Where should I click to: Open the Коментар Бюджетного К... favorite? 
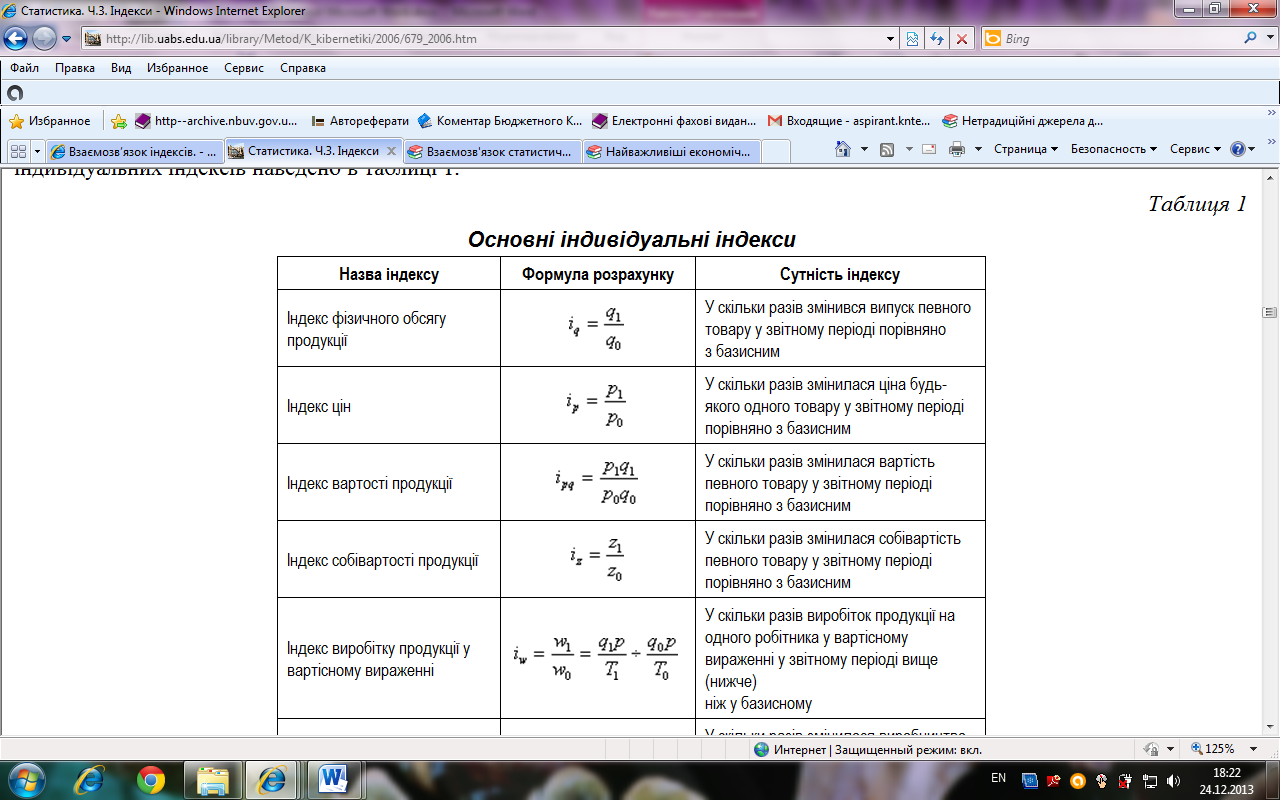499,121
